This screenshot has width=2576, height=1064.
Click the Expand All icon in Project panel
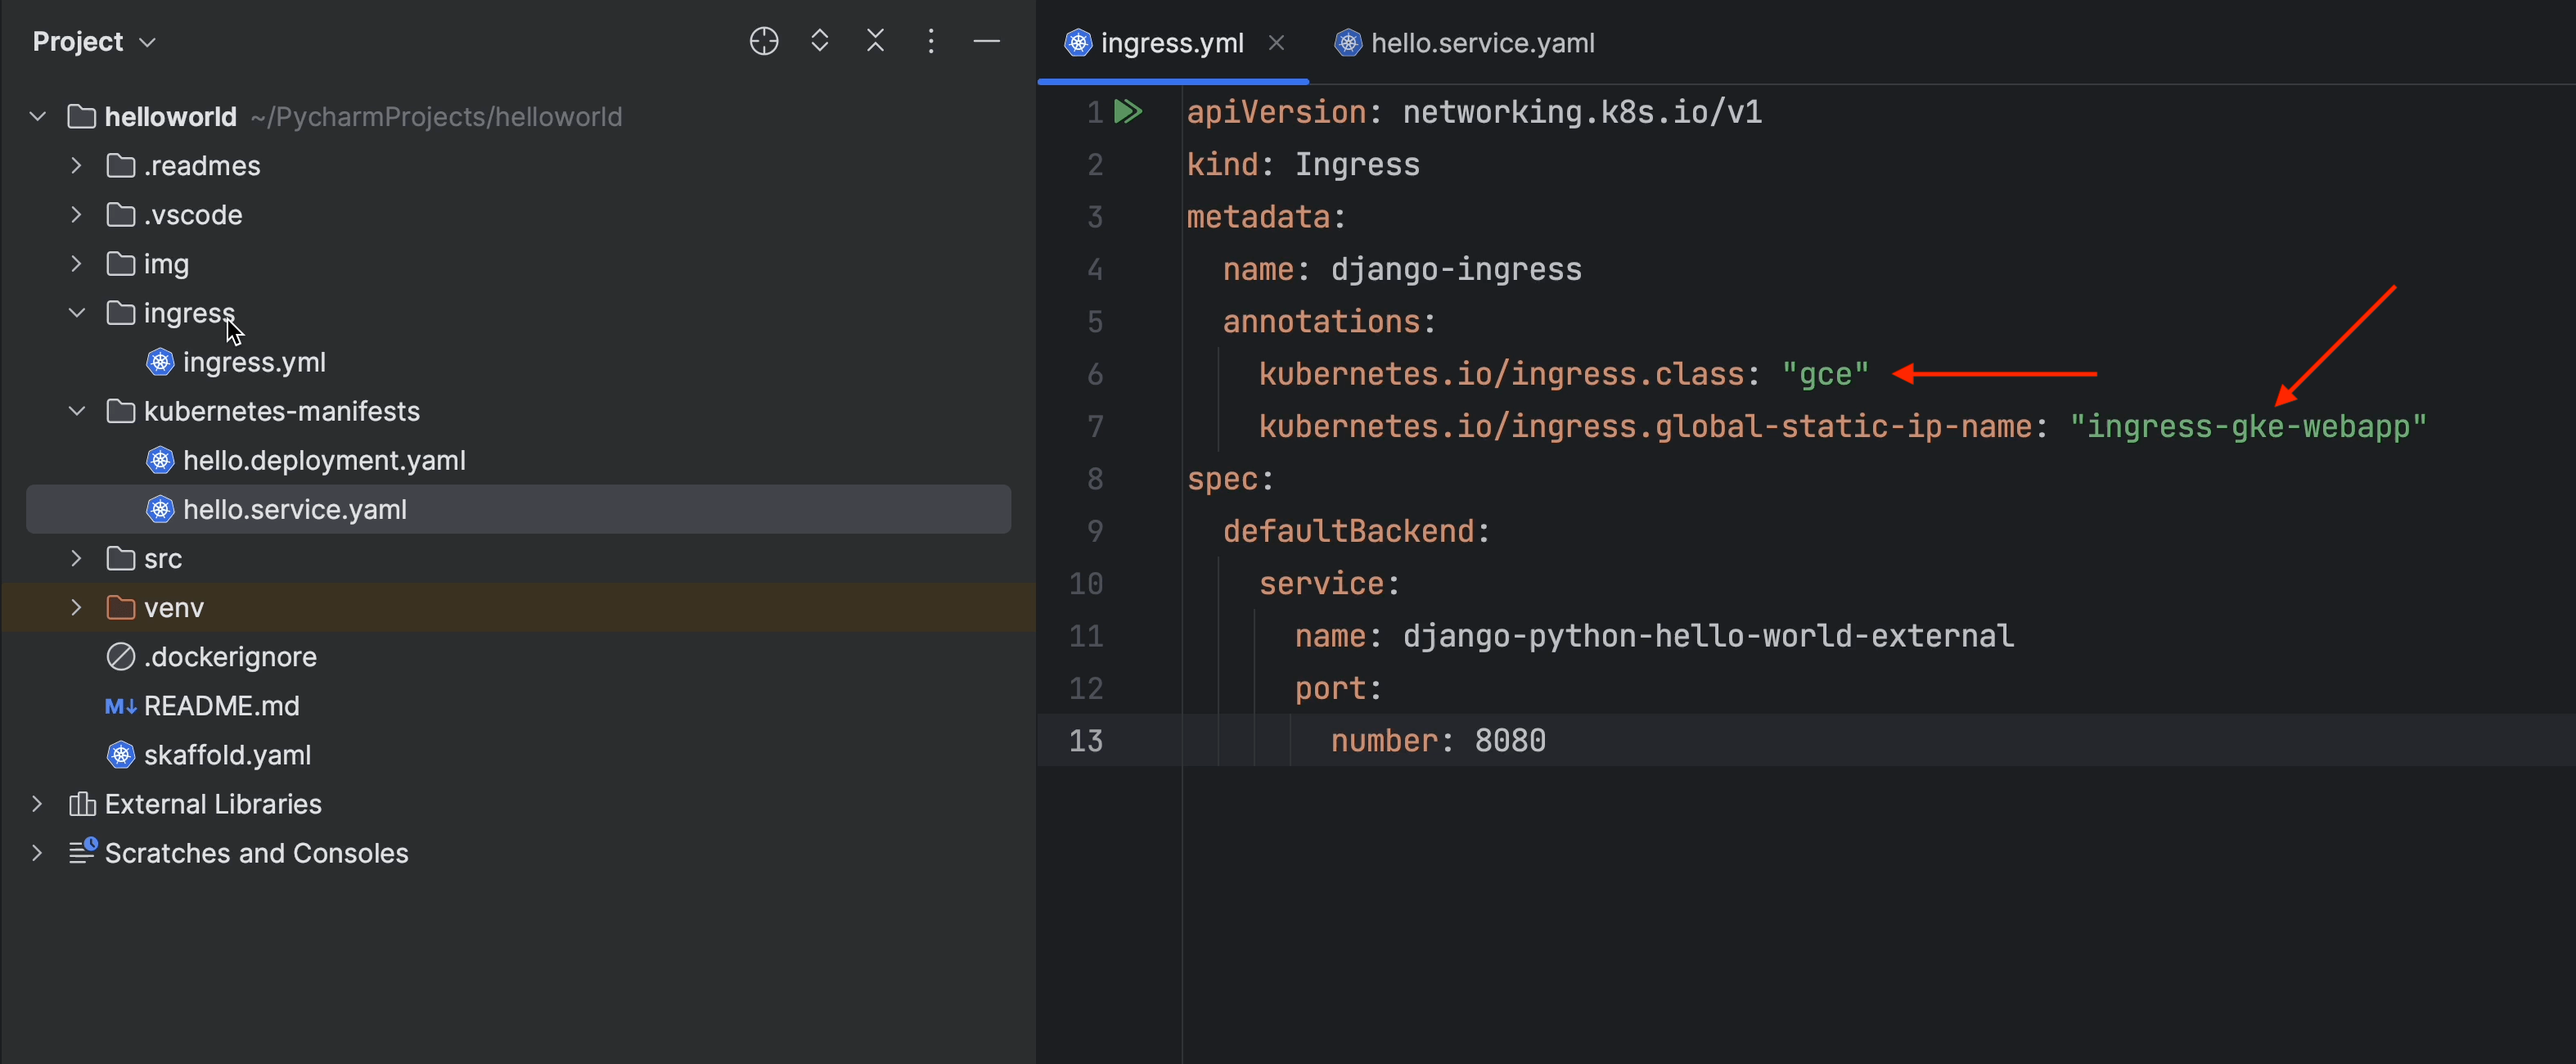tap(820, 41)
